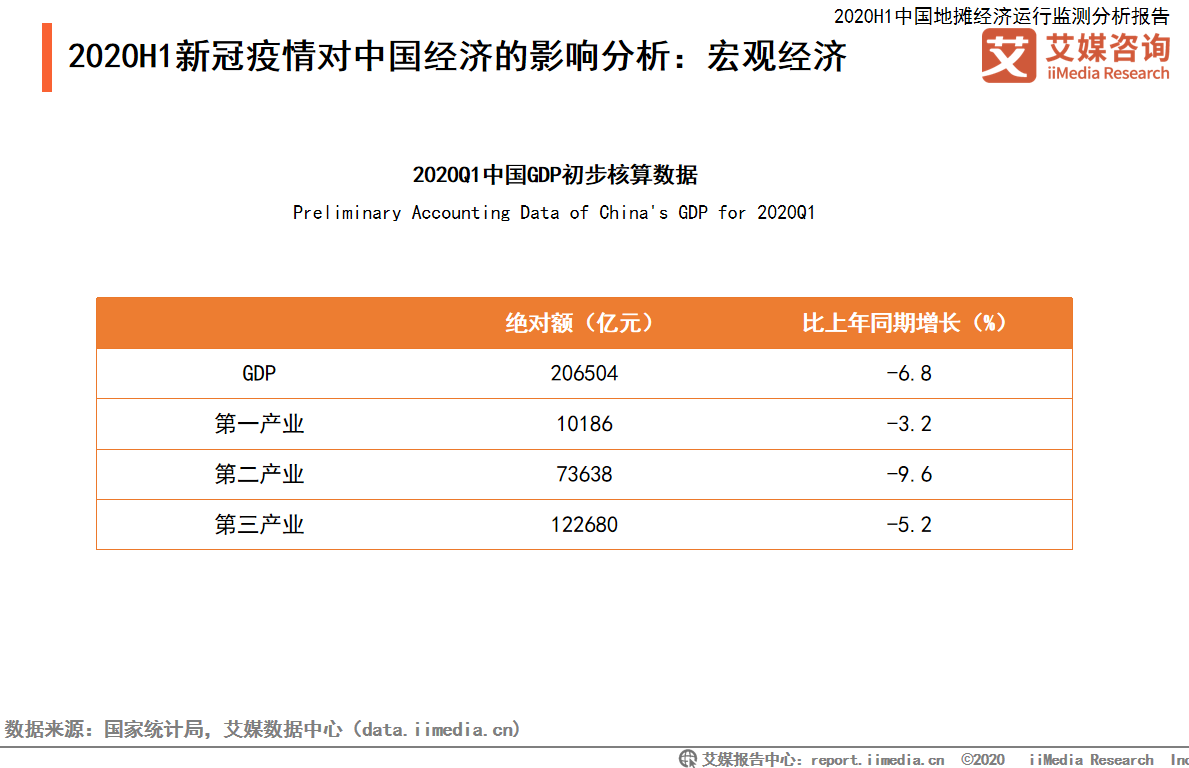Select the English subtitle Preliminary Accounting Data
This screenshot has width=1189, height=768.
(554, 213)
